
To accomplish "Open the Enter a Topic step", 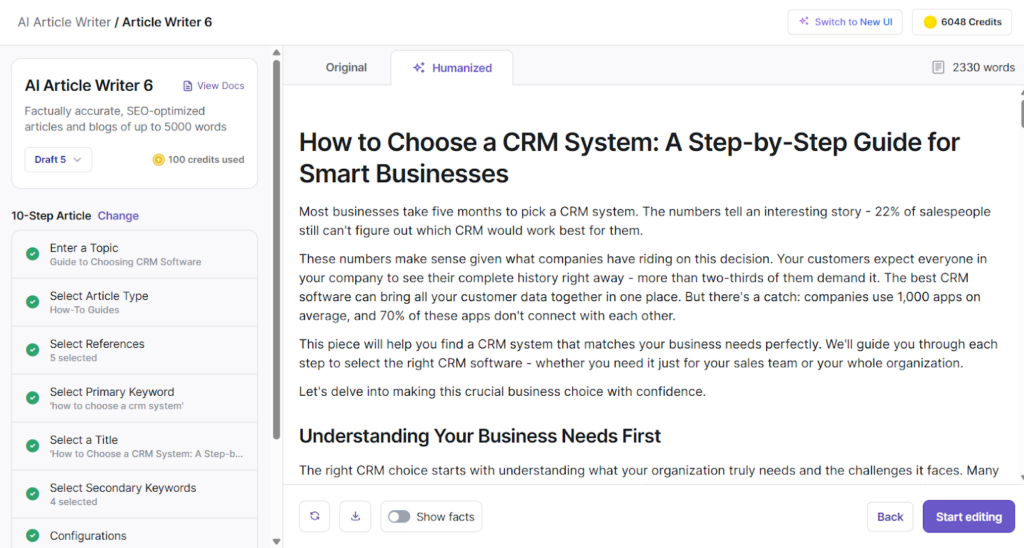I will (x=135, y=254).
